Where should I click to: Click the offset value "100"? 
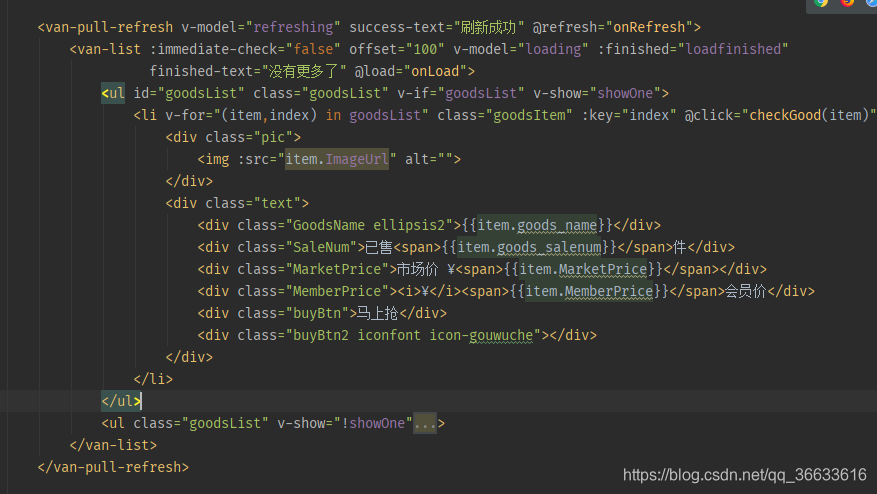[x=425, y=49]
